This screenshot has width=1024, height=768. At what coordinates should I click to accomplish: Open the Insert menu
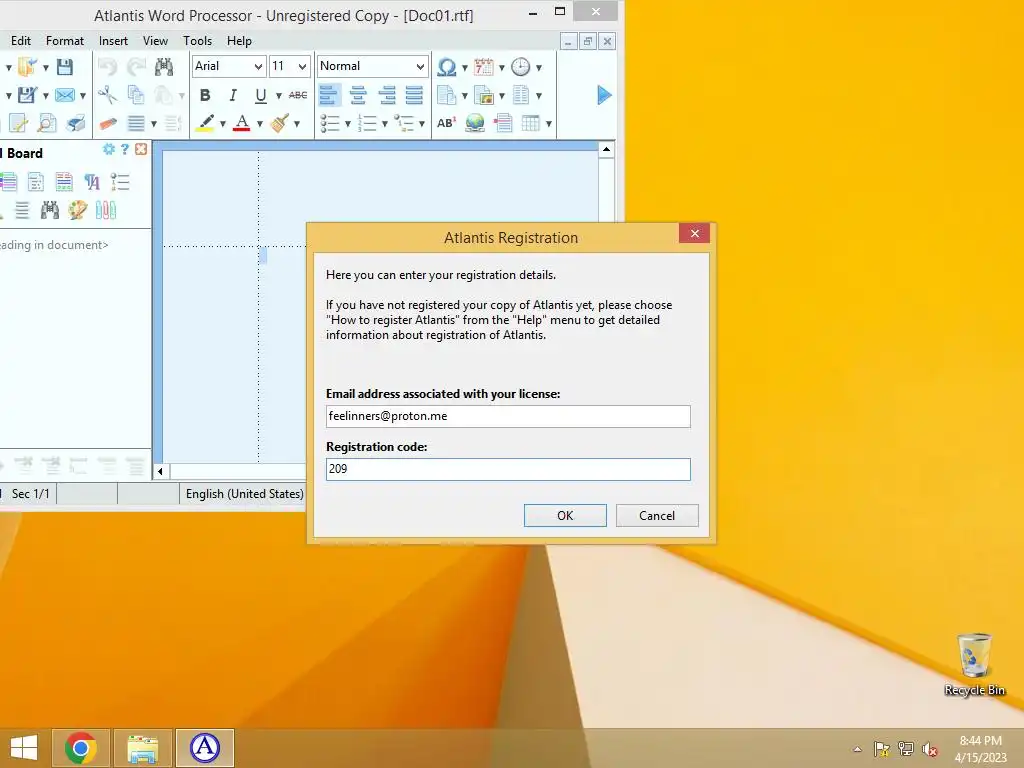[x=113, y=40]
